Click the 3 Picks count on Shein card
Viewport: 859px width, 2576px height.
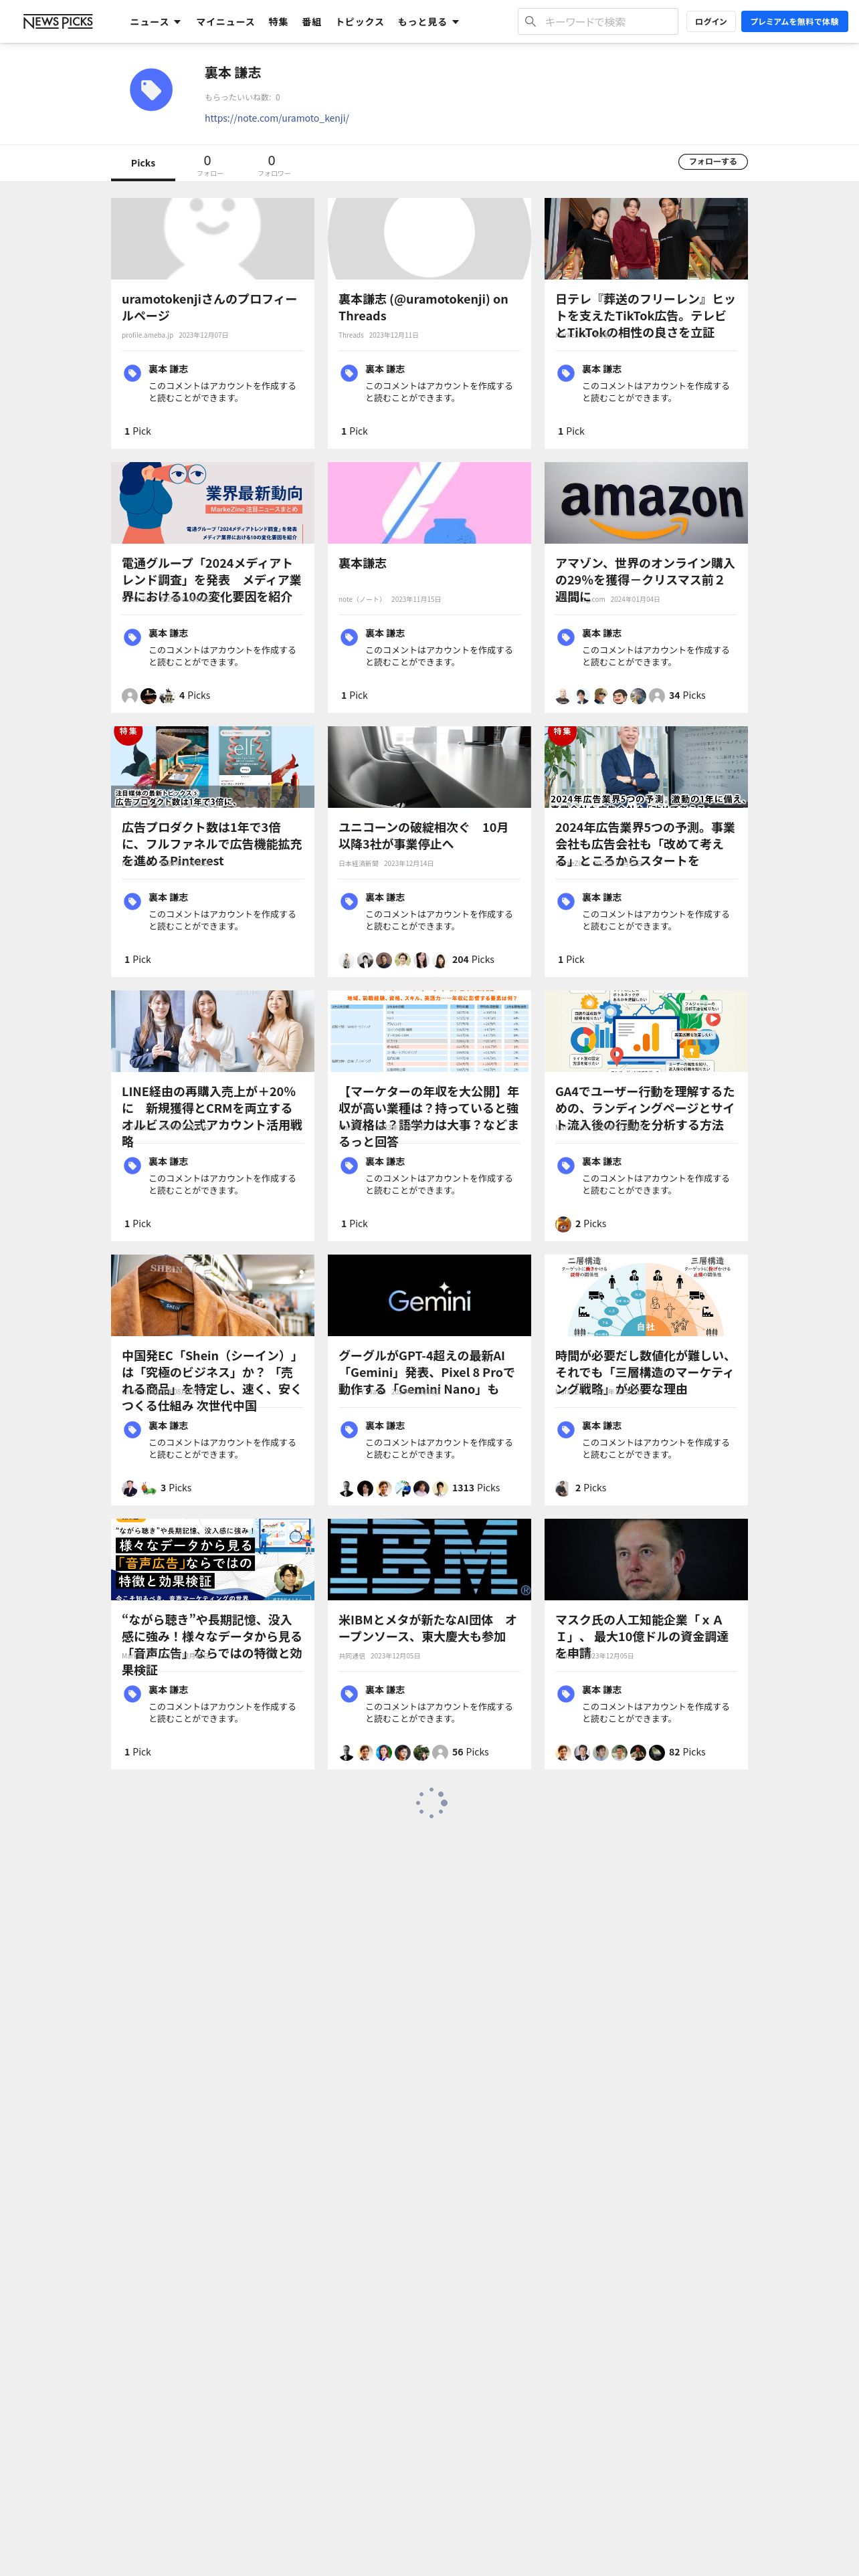point(176,1488)
